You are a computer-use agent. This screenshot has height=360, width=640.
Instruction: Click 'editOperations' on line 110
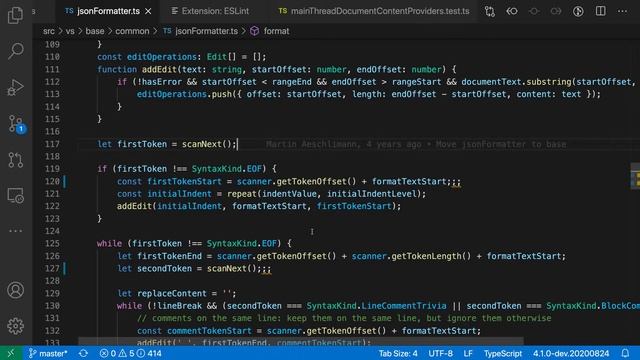coord(162,57)
